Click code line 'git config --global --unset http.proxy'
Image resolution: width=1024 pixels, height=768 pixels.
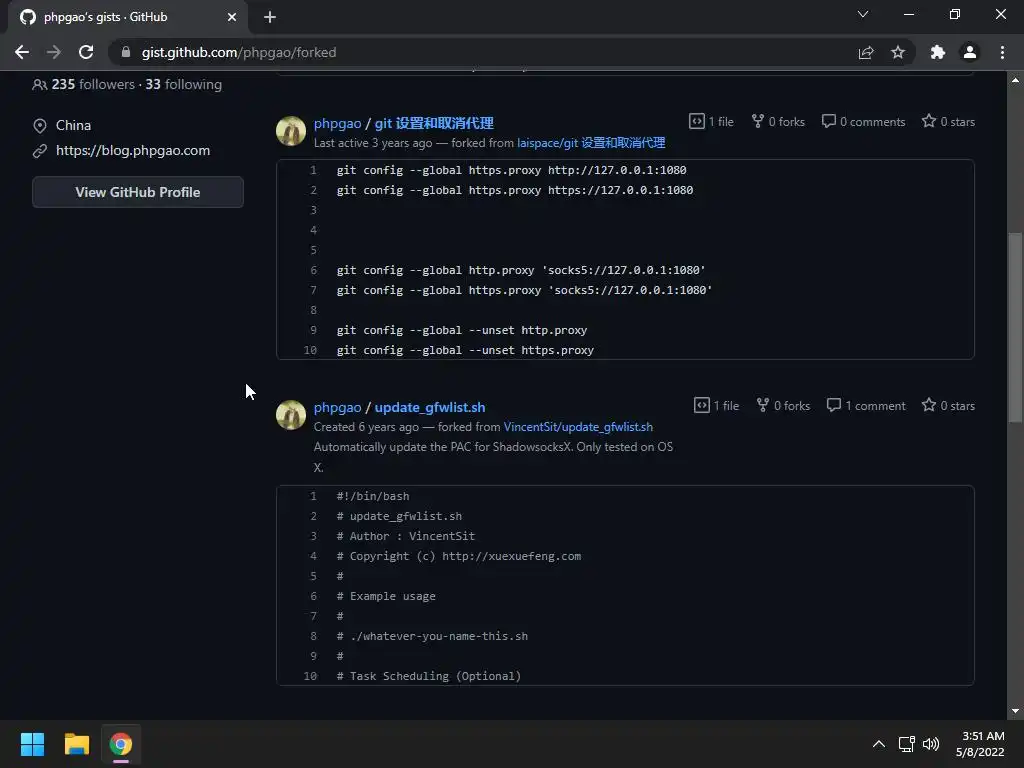coord(462,330)
